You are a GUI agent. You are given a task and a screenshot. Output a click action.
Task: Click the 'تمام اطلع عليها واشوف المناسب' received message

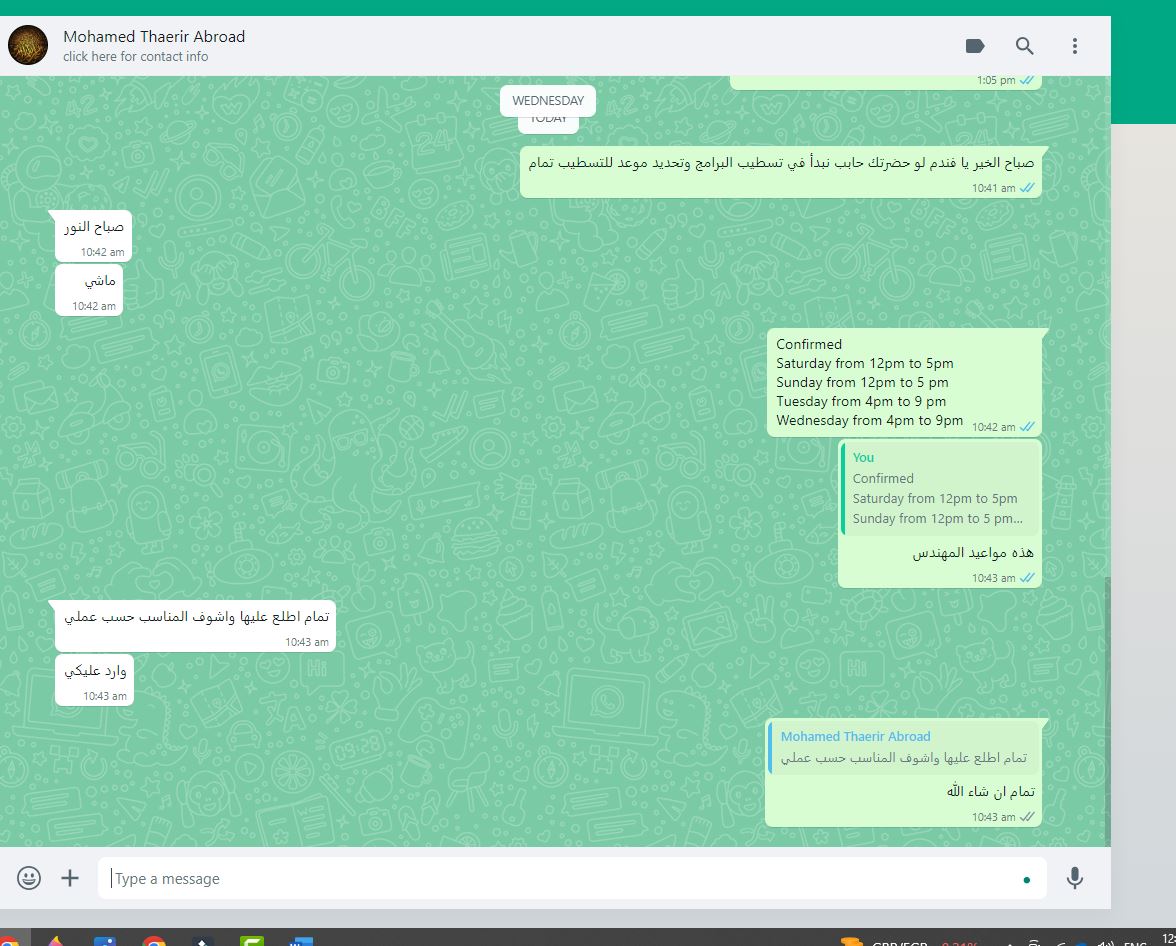pos(195,626)
